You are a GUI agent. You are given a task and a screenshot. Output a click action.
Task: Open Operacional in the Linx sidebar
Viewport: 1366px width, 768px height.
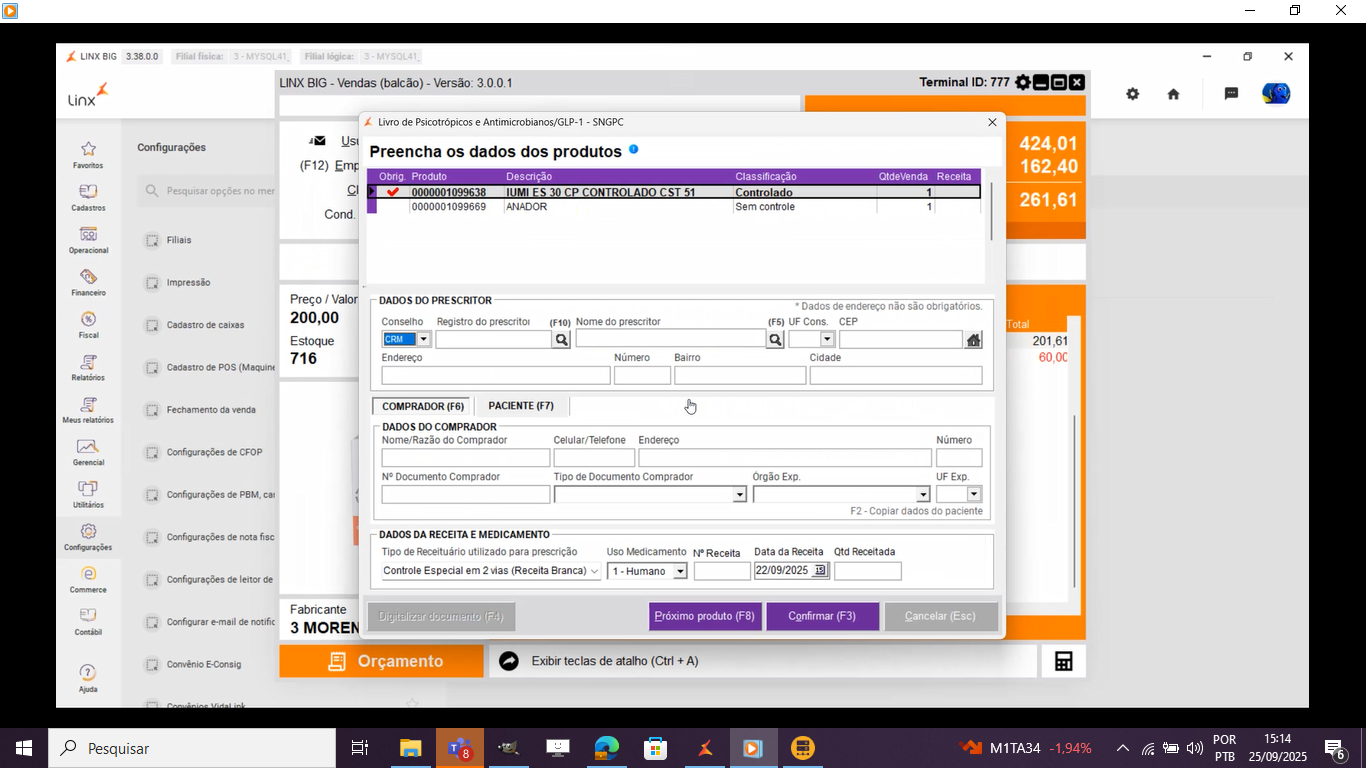pos(88,240)
